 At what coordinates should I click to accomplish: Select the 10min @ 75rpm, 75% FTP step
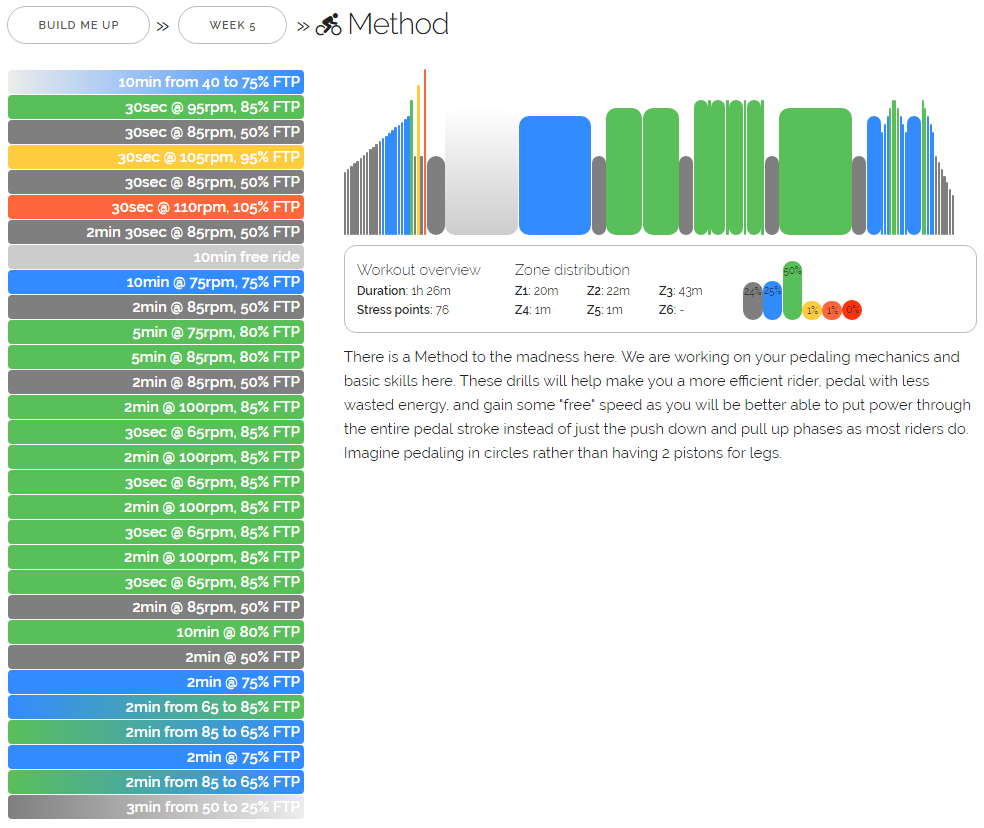click(x=156, y=282)
